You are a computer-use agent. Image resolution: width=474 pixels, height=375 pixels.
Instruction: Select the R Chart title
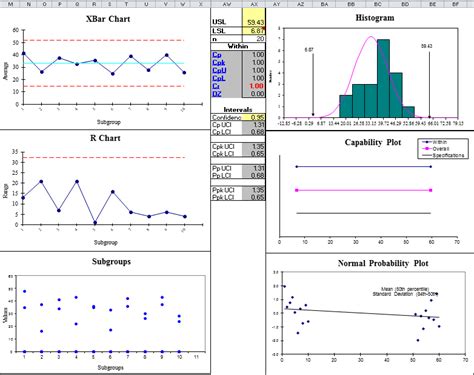pos(105,138)
